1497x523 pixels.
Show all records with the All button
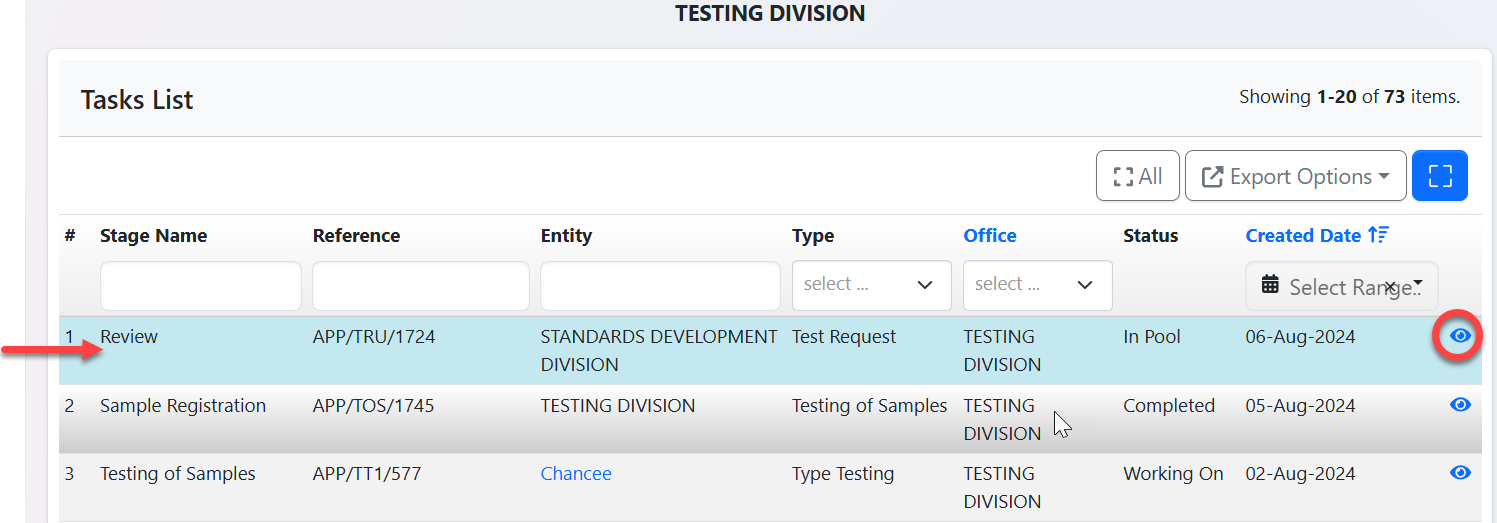pos(1138,177)
